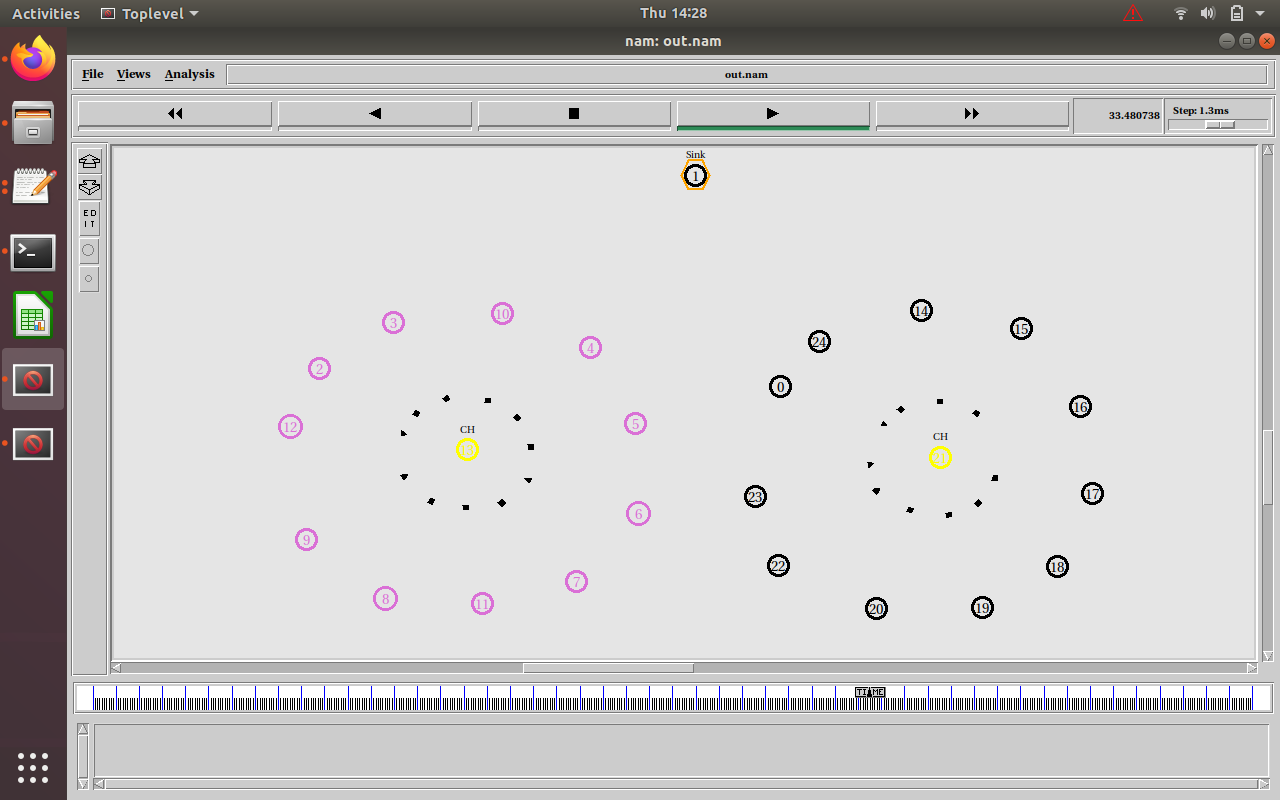Click the zoom out icon
Image resolution: width=1280 pixels, height=800 pixels.
[90, 187]
